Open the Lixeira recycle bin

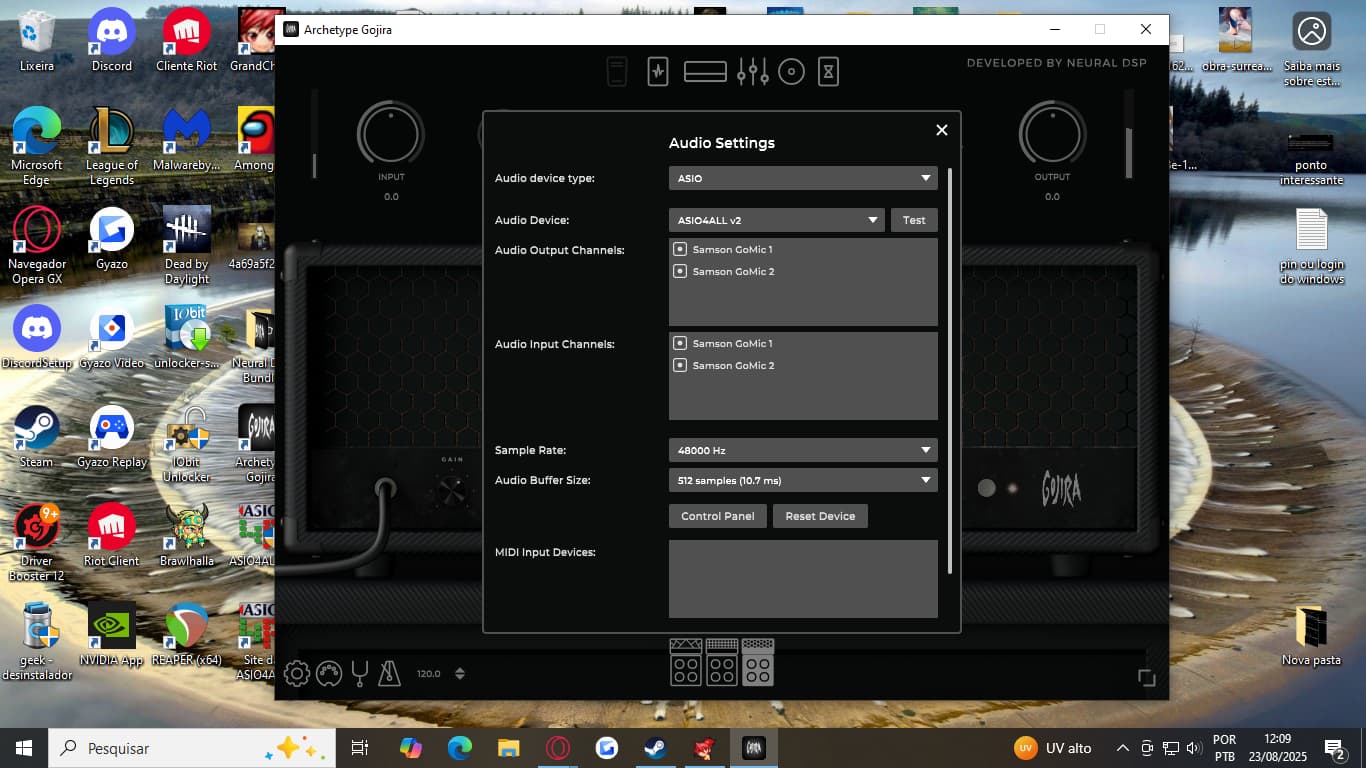37,41
